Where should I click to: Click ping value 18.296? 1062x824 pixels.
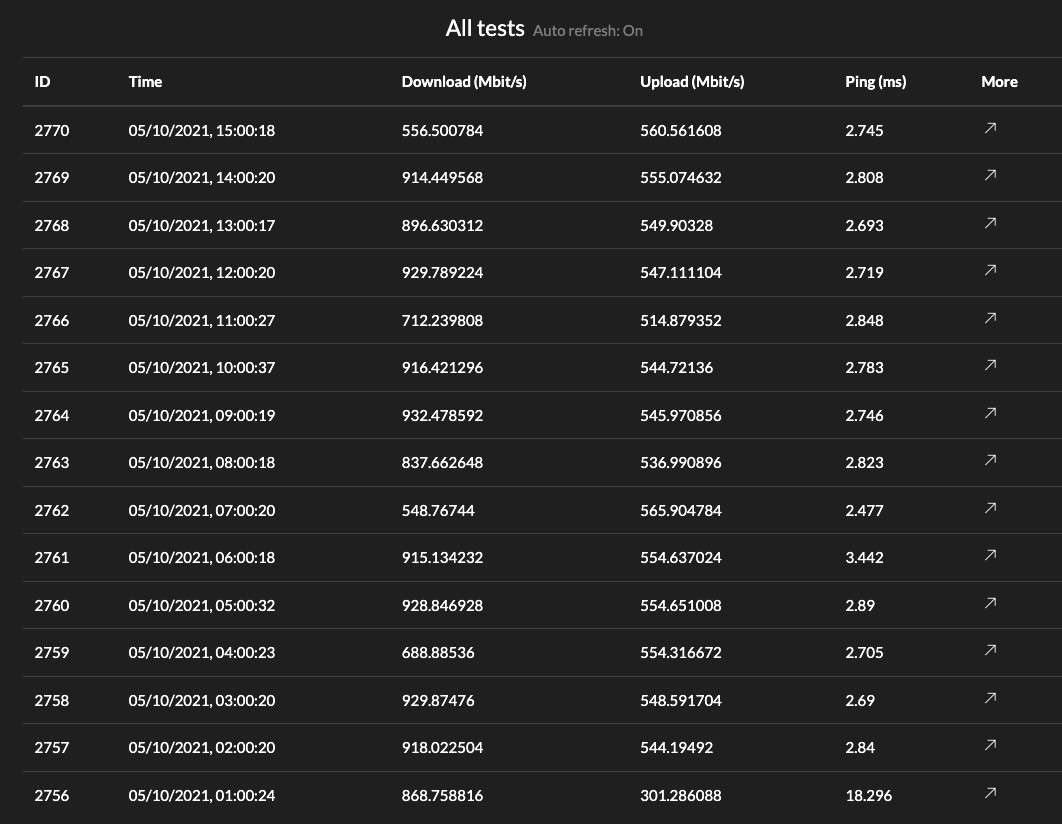(x=869, y=796)
